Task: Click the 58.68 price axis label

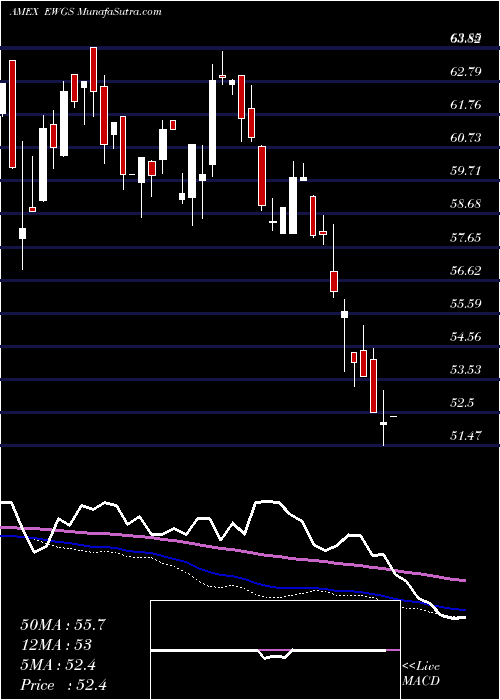Action: tap(466, 204)
